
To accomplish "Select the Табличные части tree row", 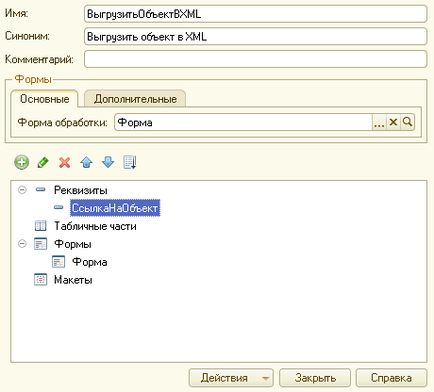I will [x=95, y=226].
